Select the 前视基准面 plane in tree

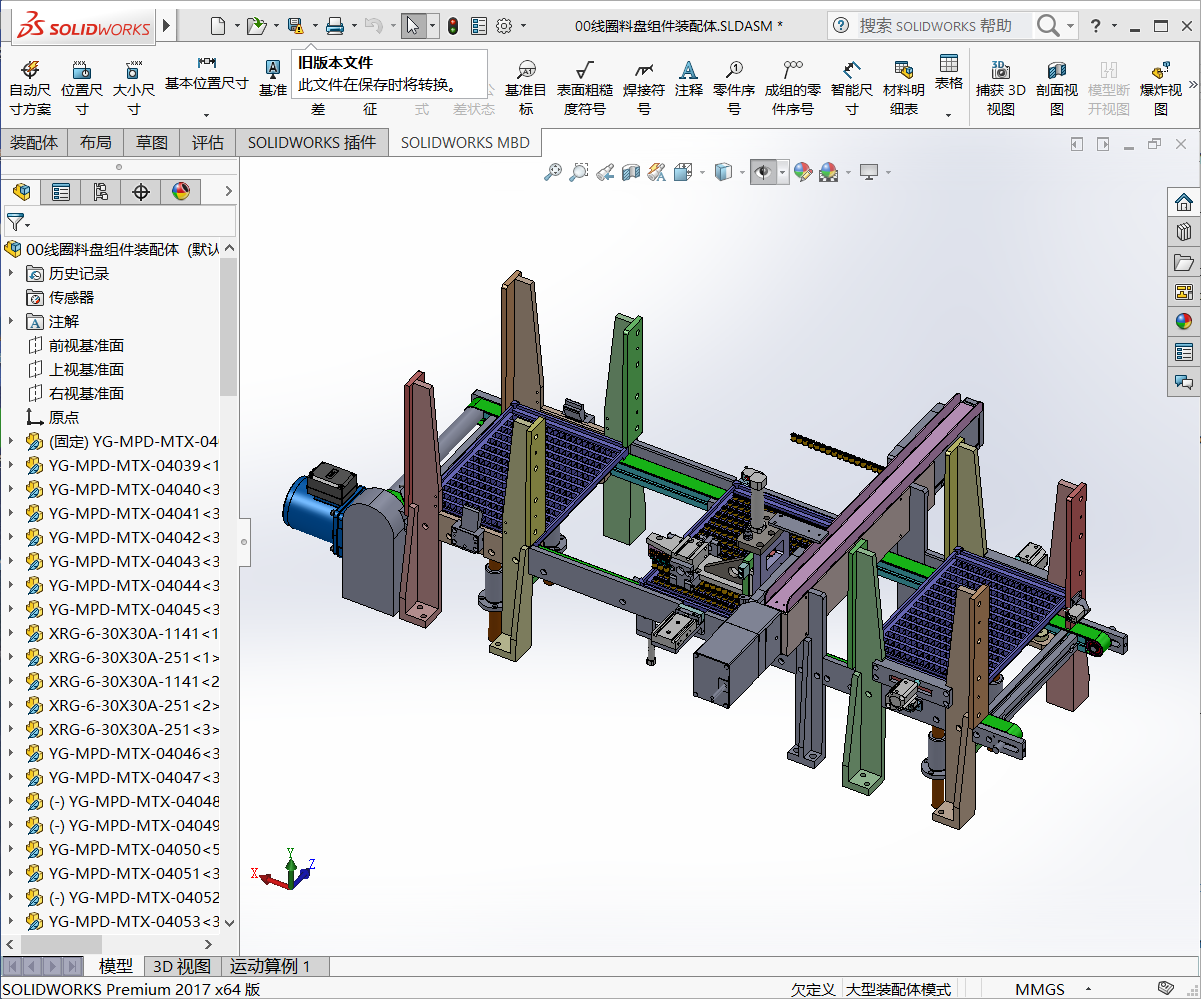point(86,345)
